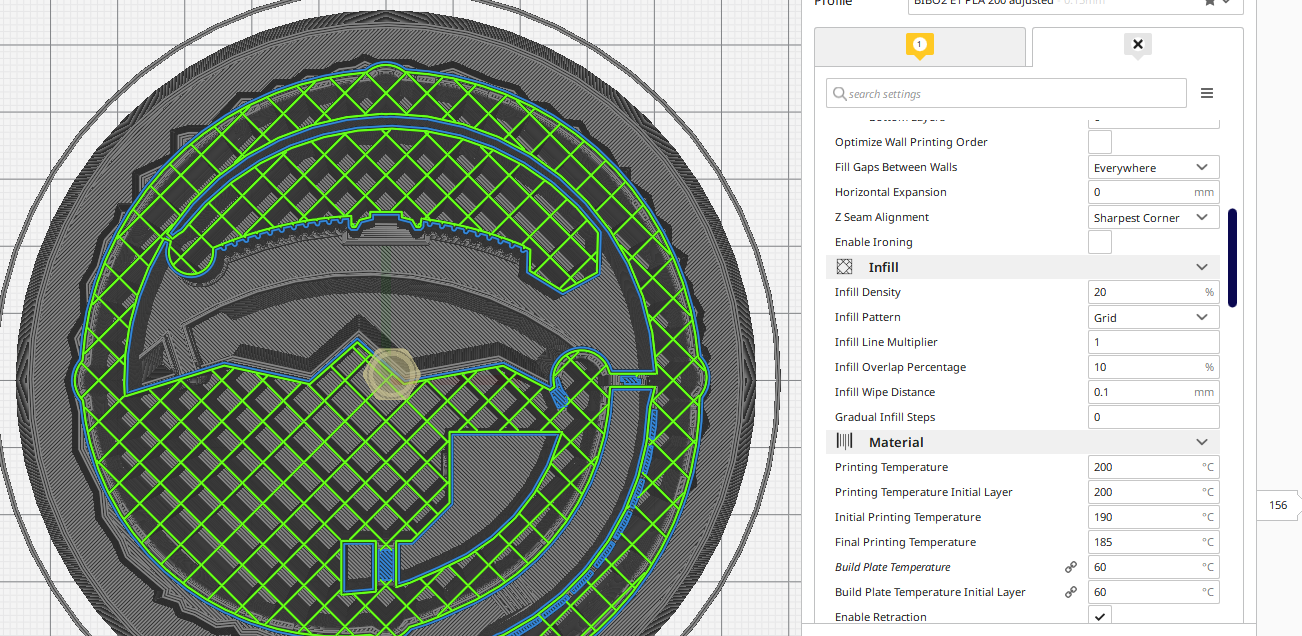The height and width of the screenshot is (636, 1302).
Task: Open Fill Gaps Between Walls dropdown
Action: point(1154,167)
